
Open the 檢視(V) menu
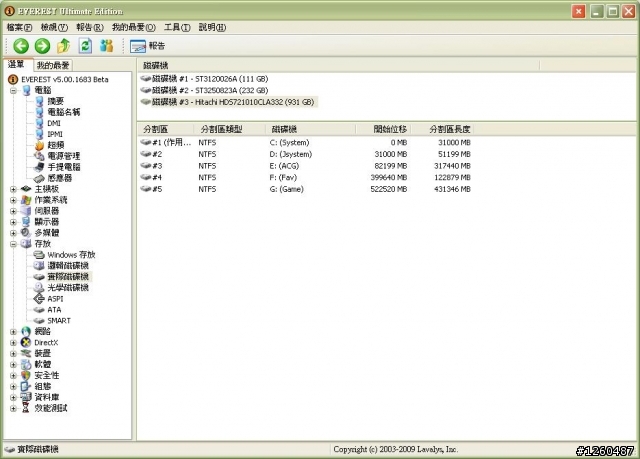[x=54, y=27]
